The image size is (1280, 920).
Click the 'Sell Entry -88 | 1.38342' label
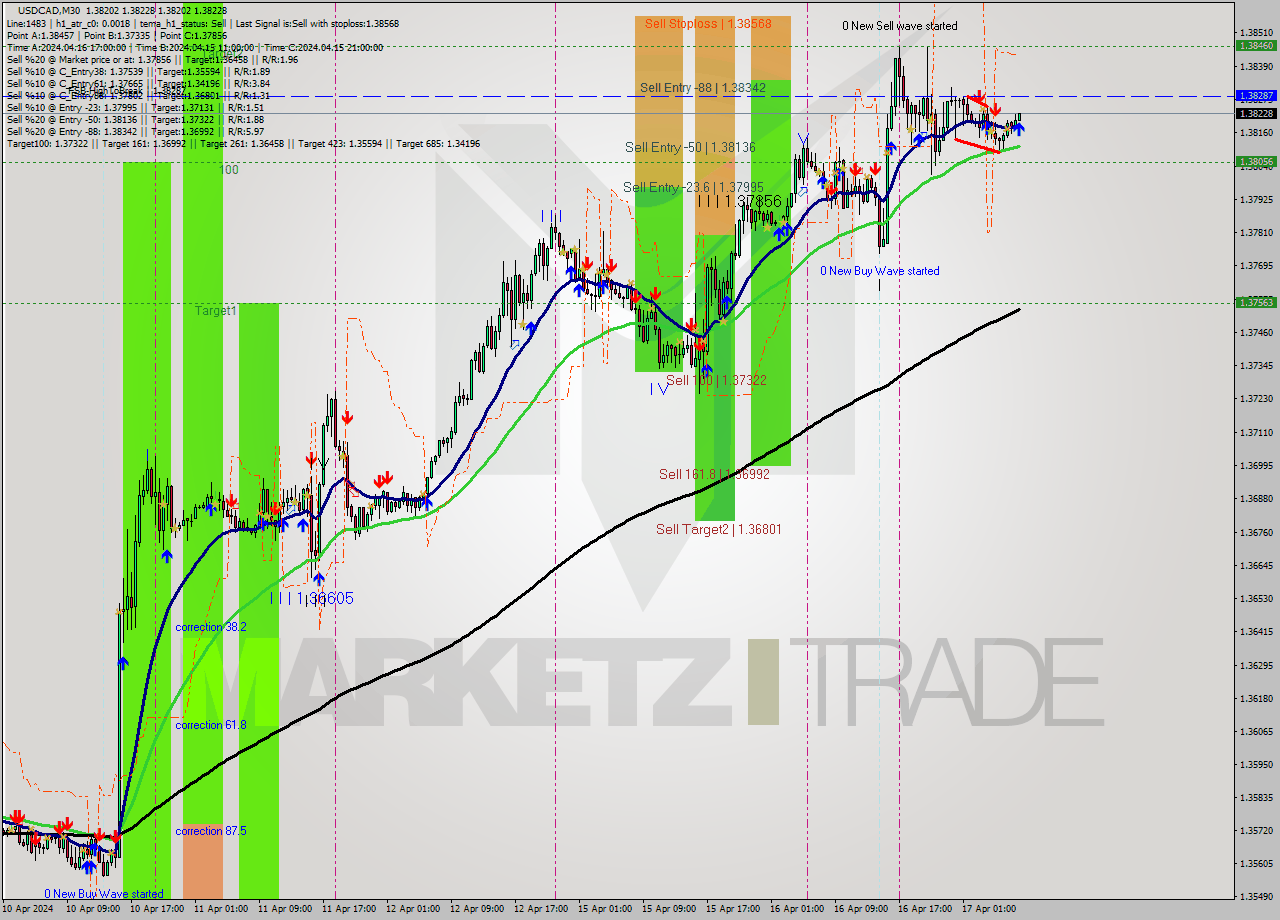(703, 88)
